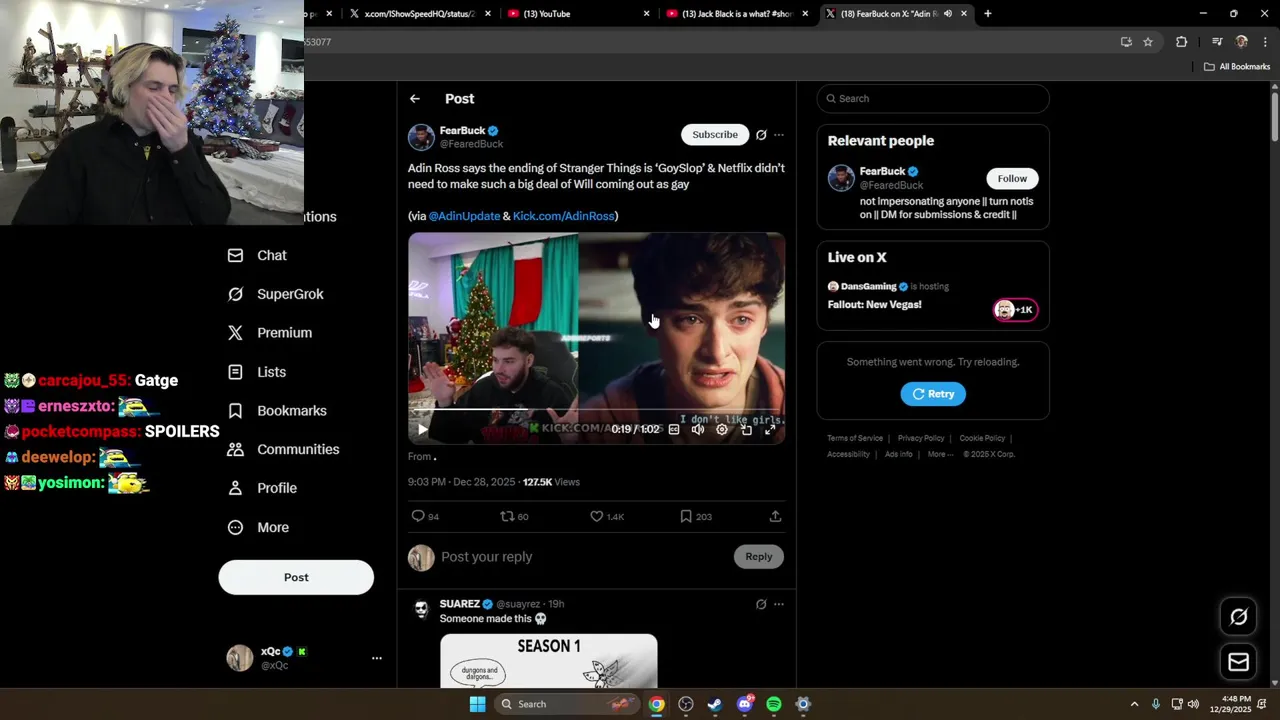The width and height of the screenshot is (1280, 720).
Task: Open the All Bookmarks folder
Action: tap(1237, 67)
